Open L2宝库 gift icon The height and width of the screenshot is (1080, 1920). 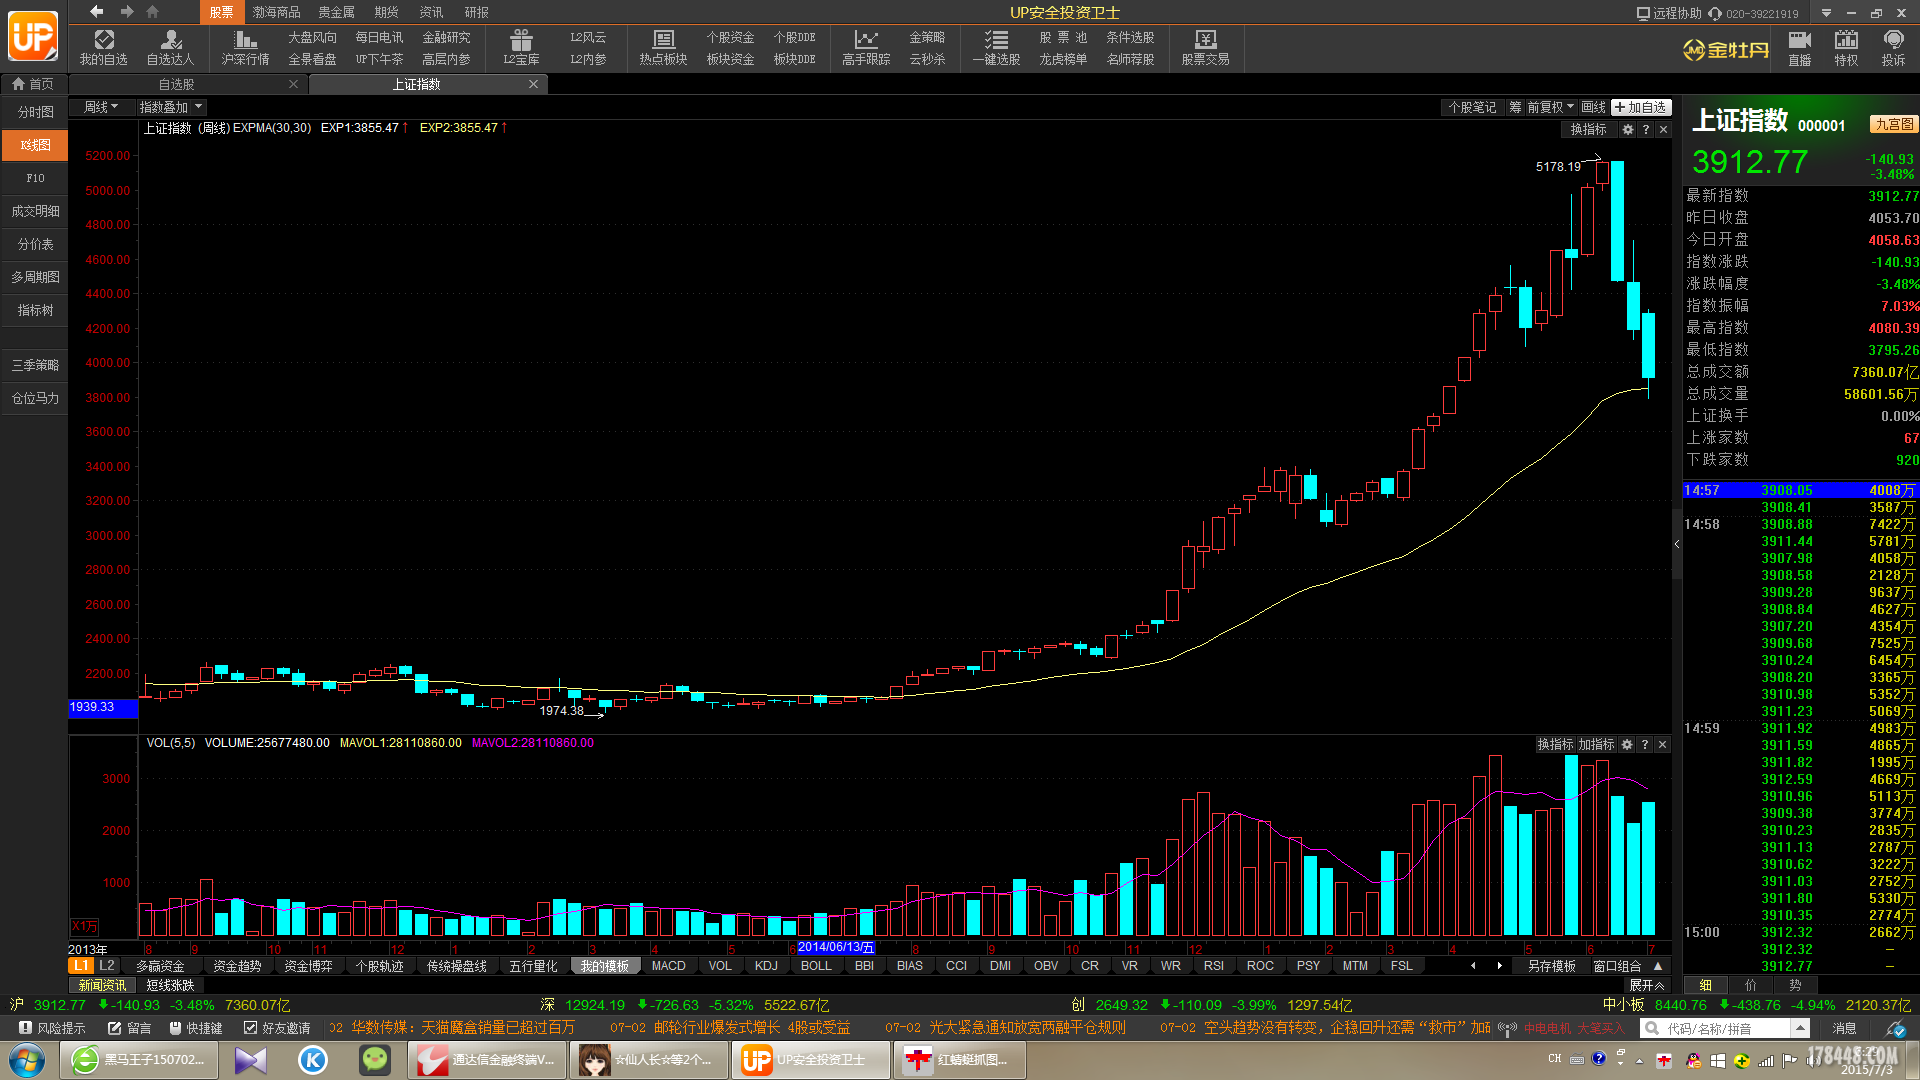click(521, 47)
